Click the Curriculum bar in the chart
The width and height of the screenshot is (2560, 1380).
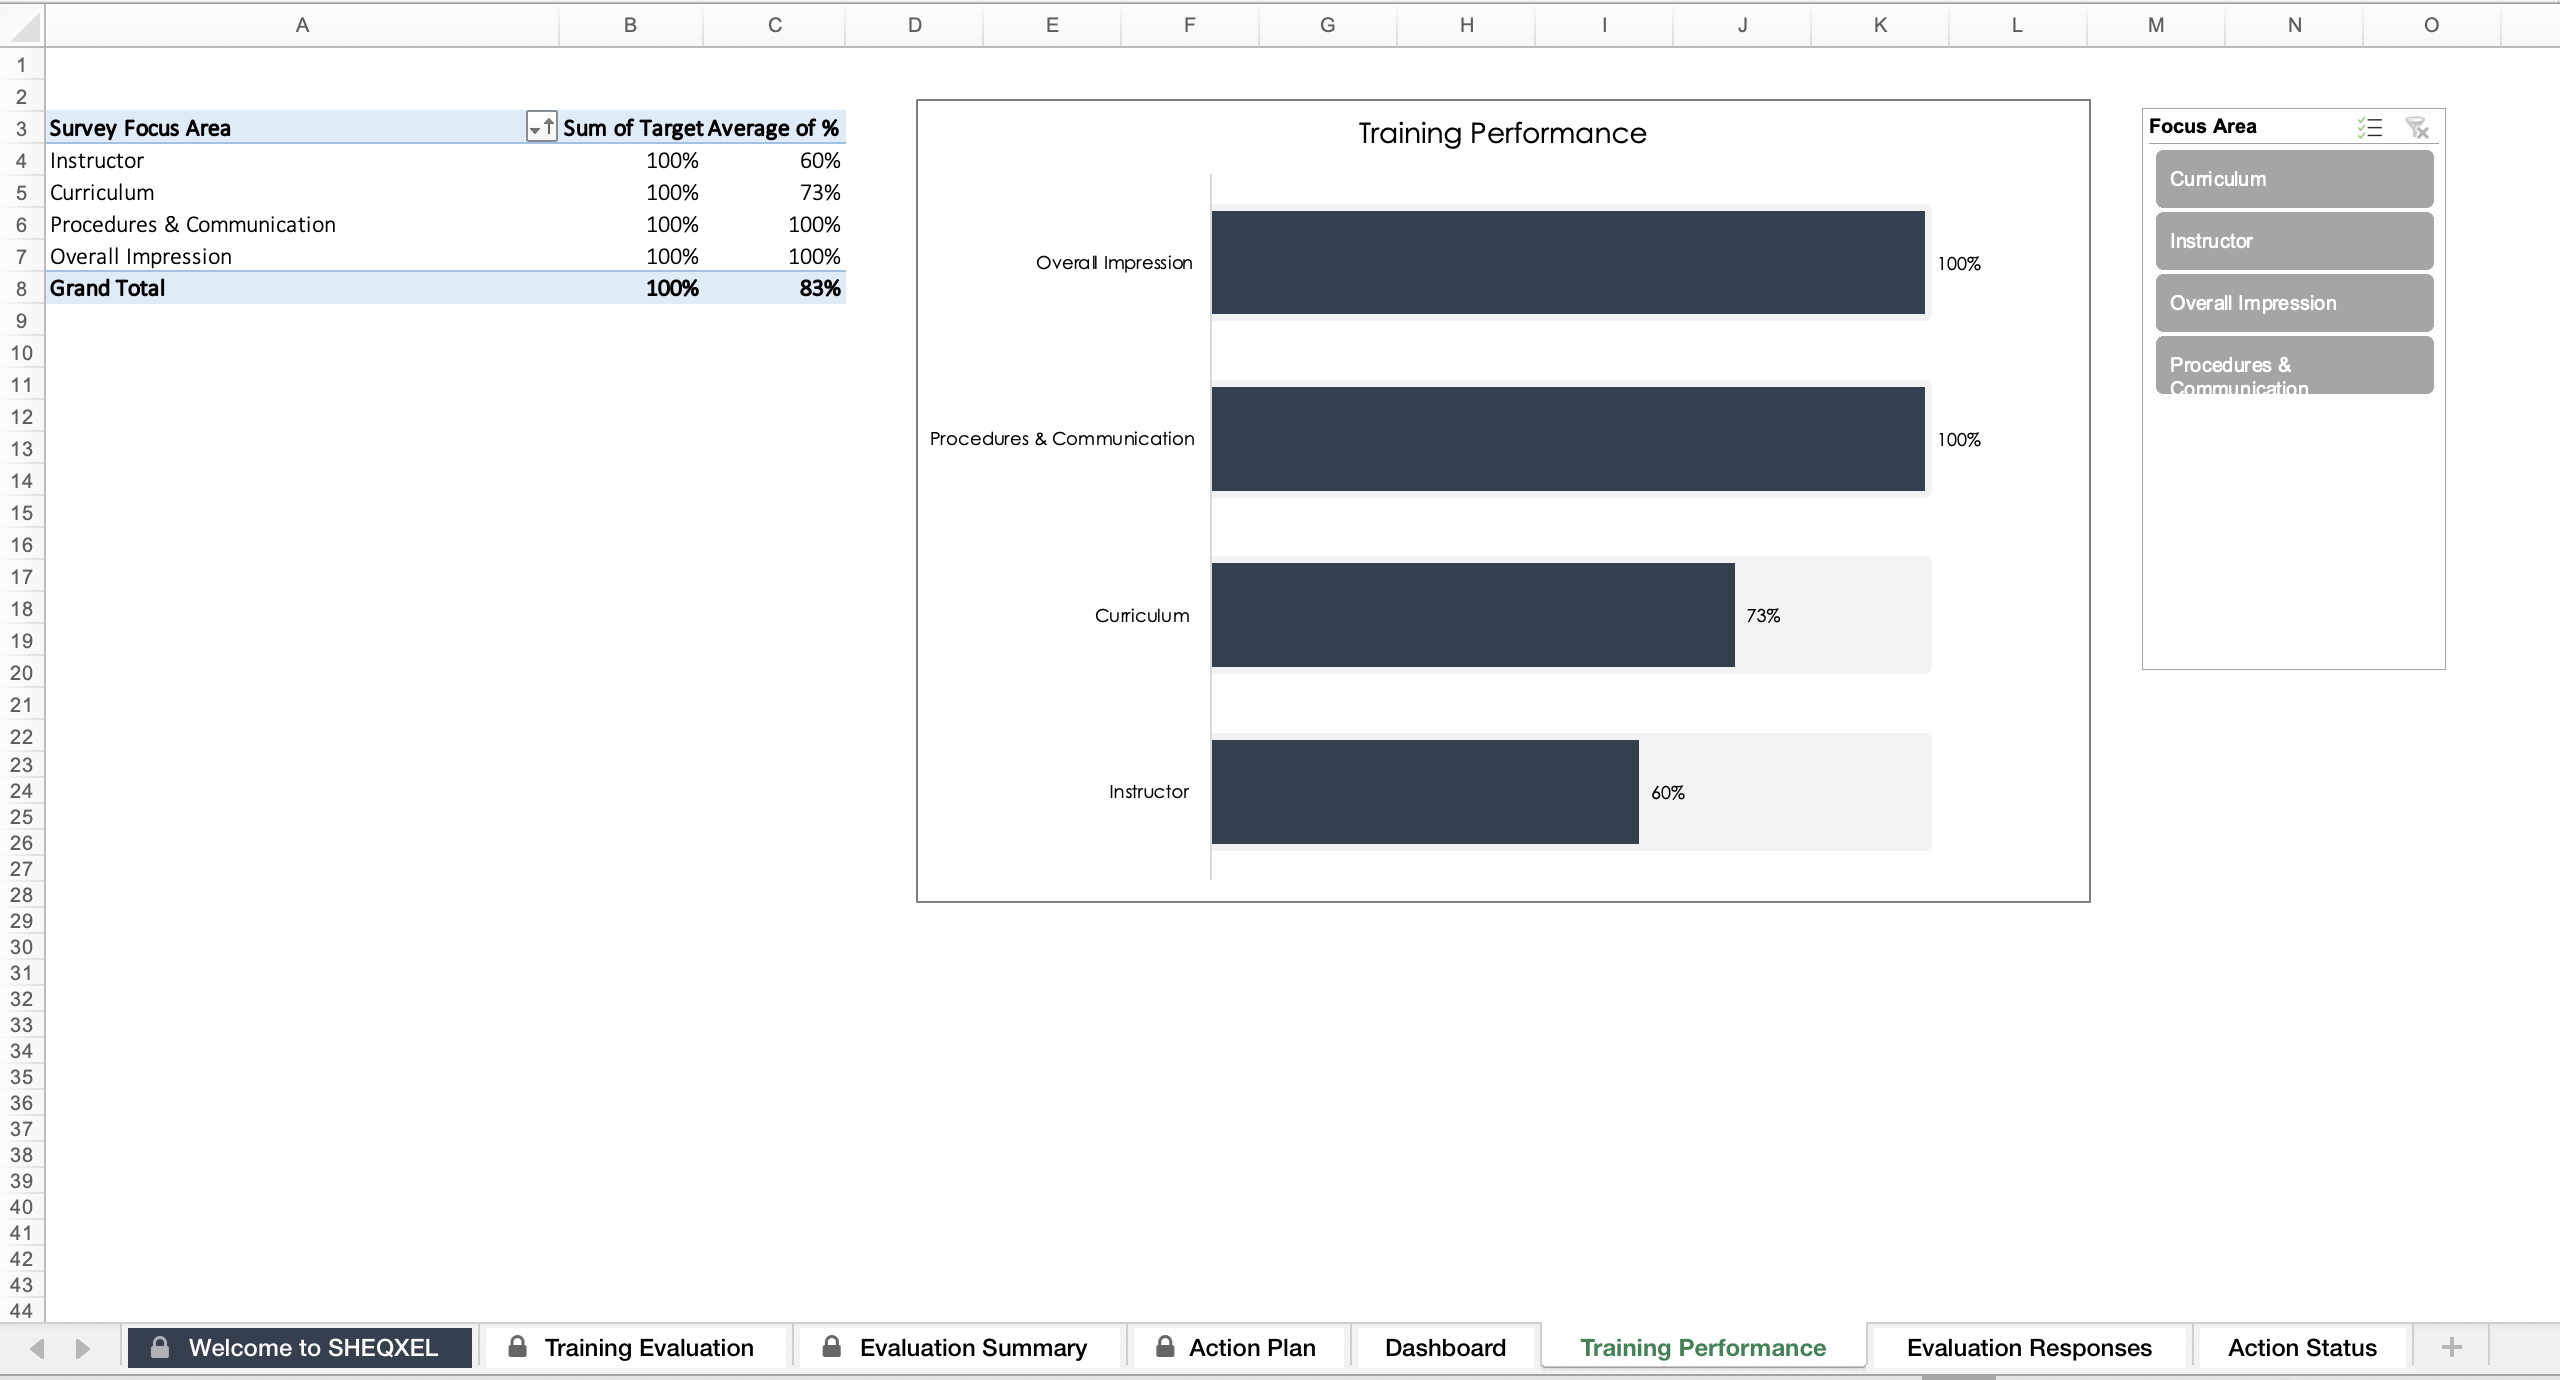pos(1473,615)
